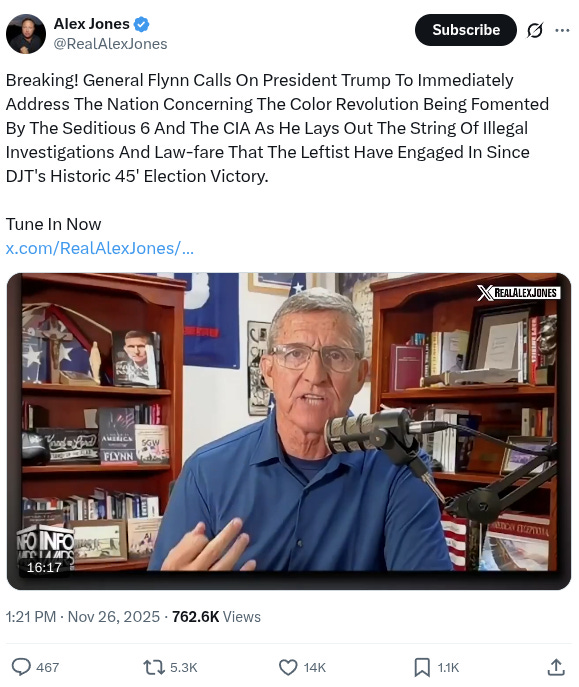Open Alex Jones profile avatar
This screenshot has width=579, height=687.
click(26, 34)
